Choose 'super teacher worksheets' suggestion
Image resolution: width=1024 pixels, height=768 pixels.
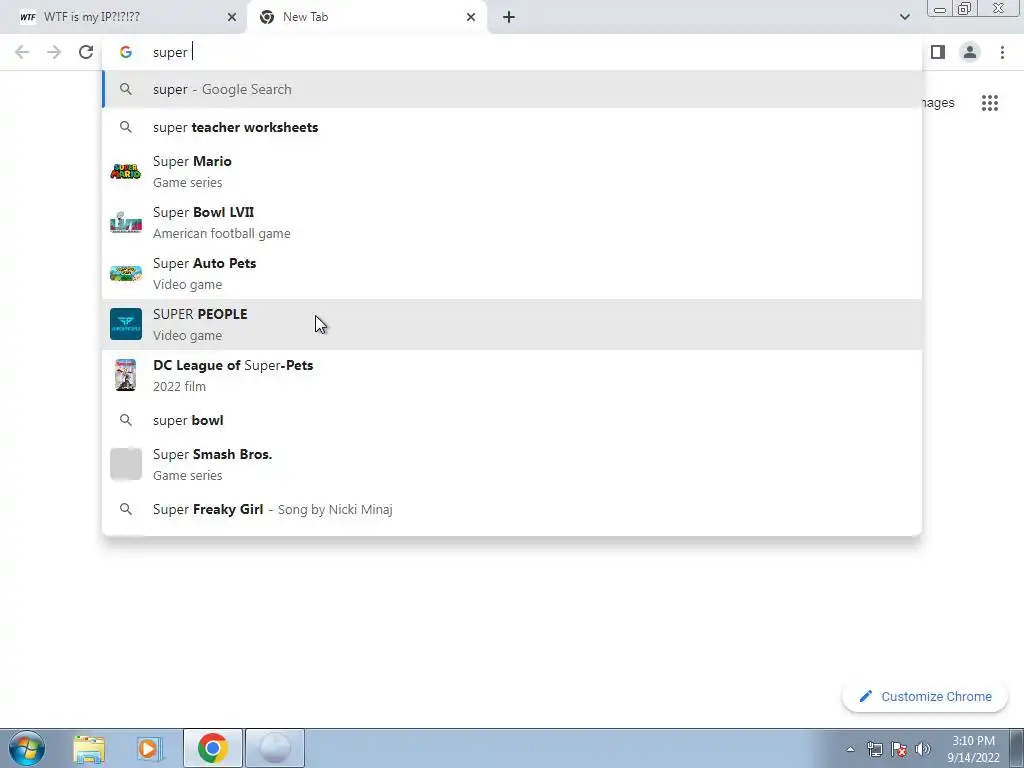tap(512, 127)
